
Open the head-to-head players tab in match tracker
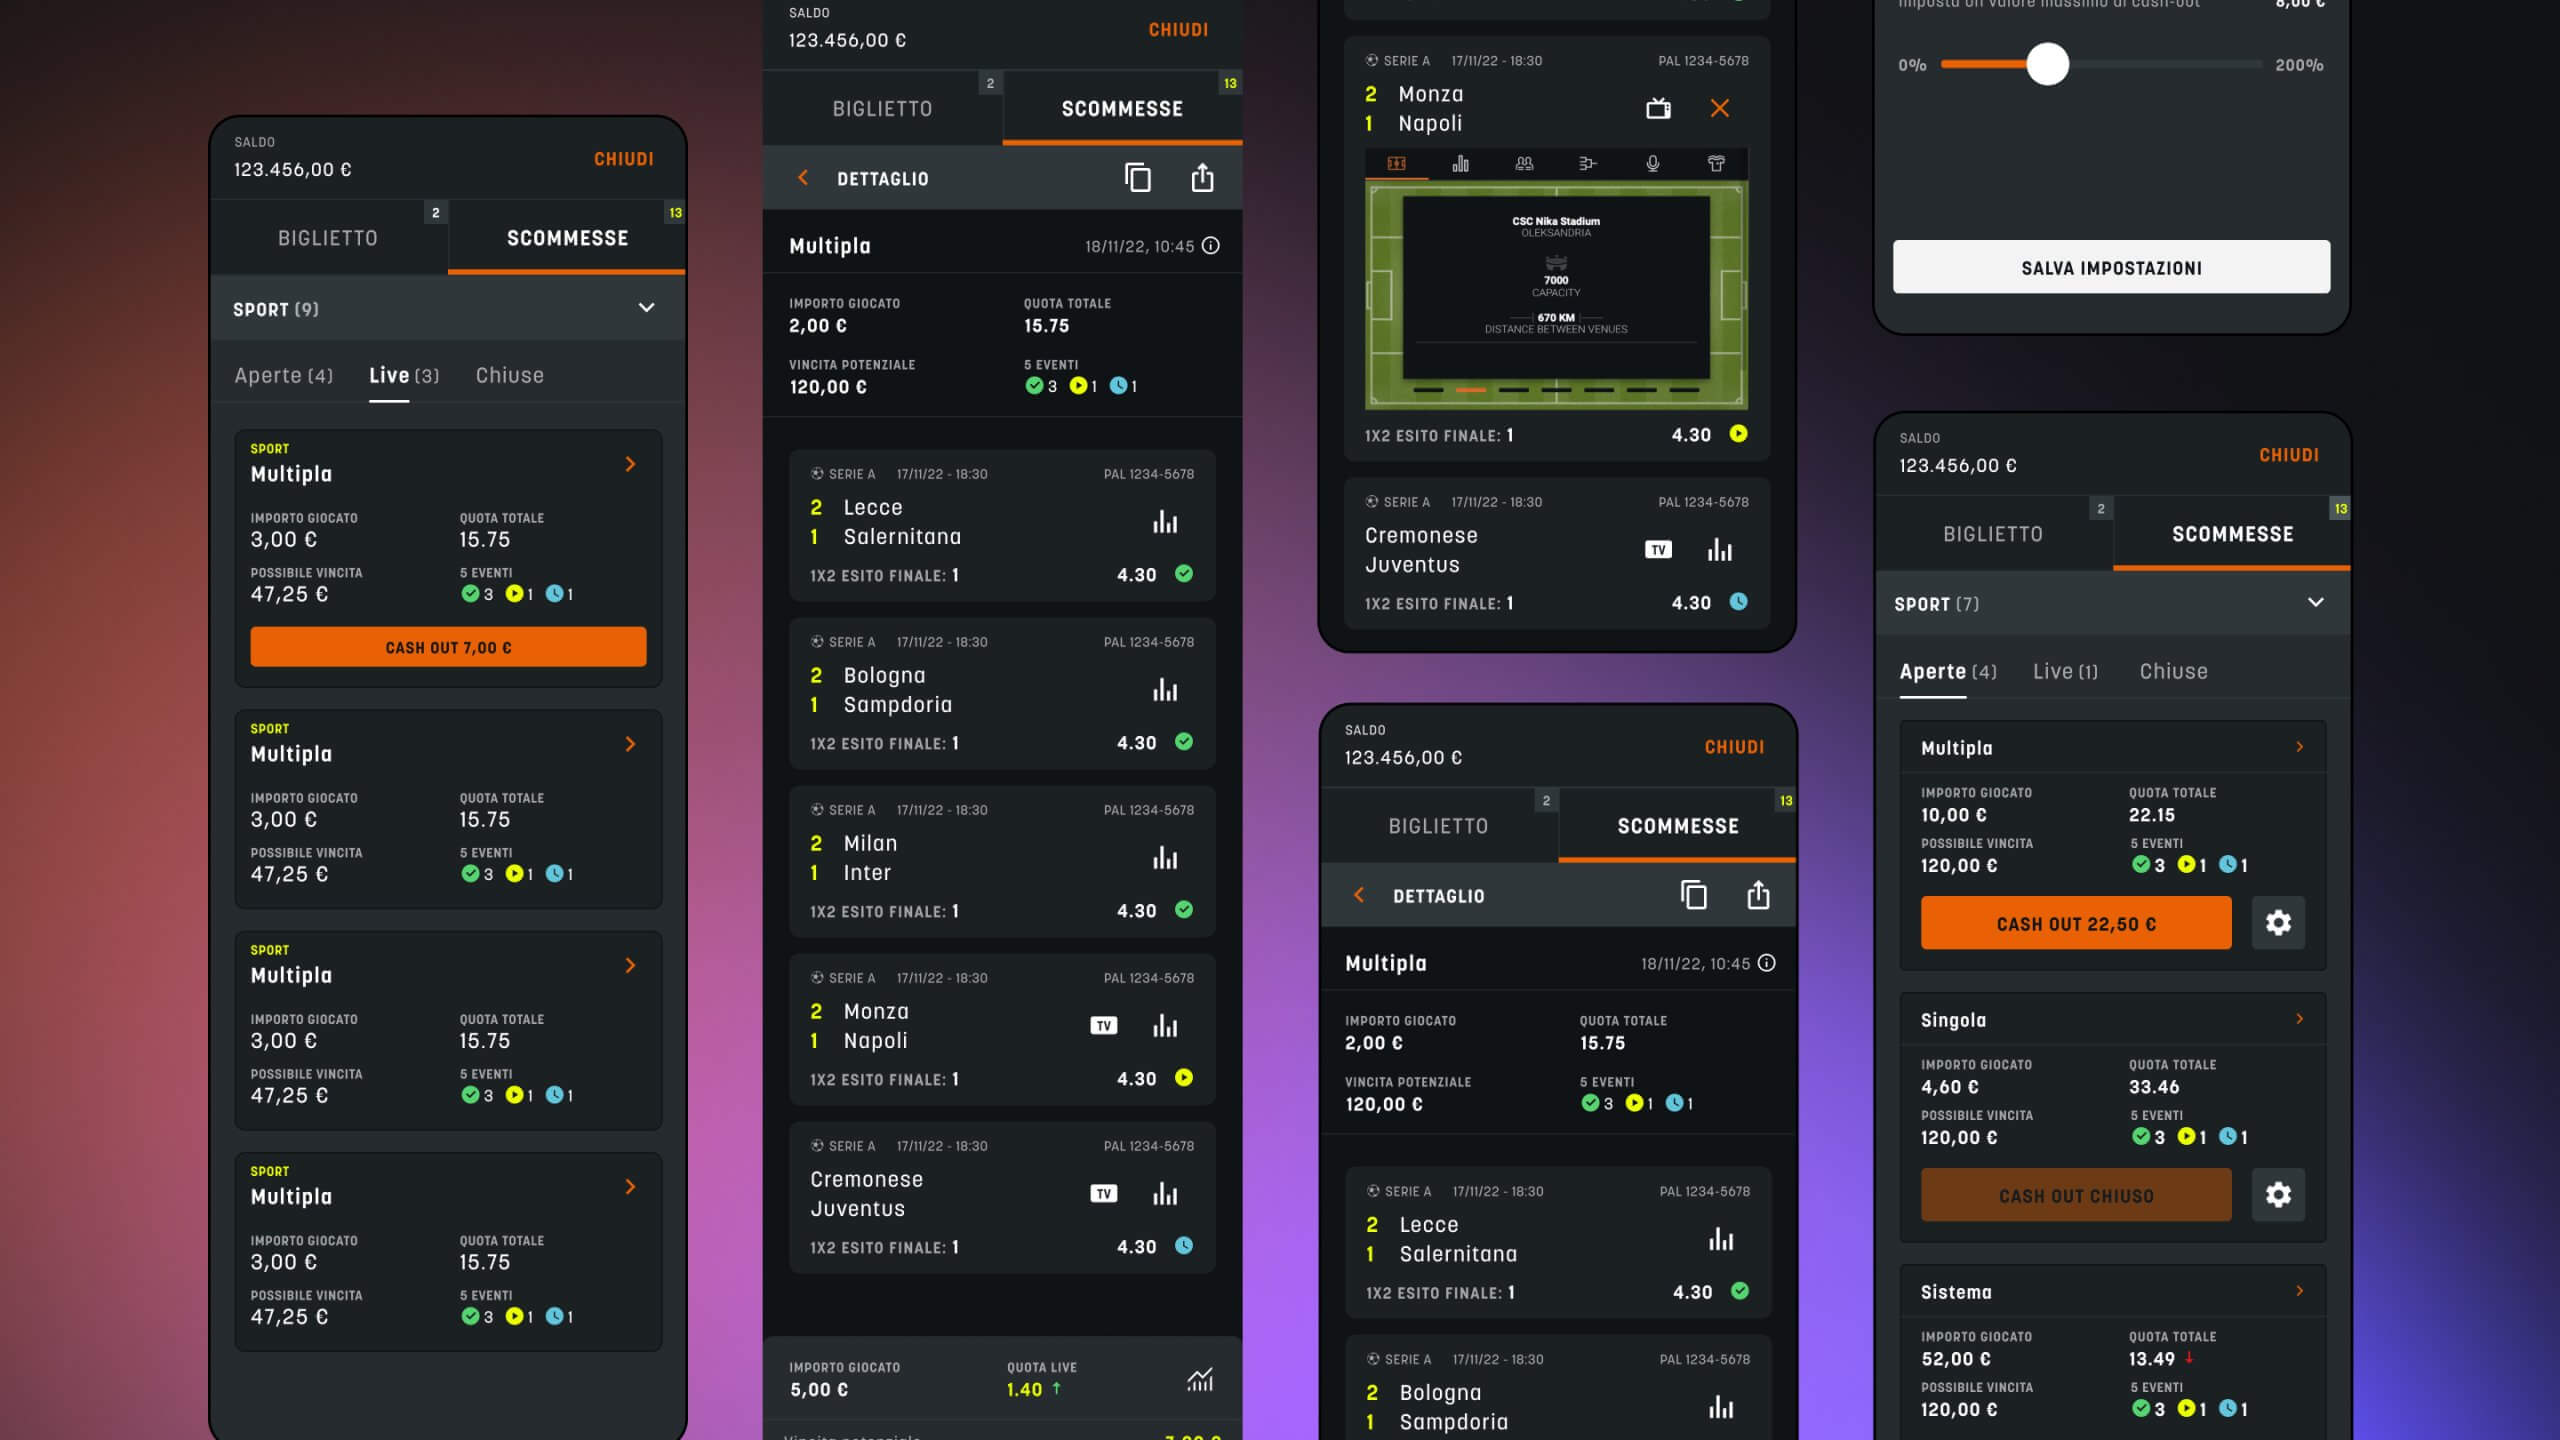point(1524,163)
